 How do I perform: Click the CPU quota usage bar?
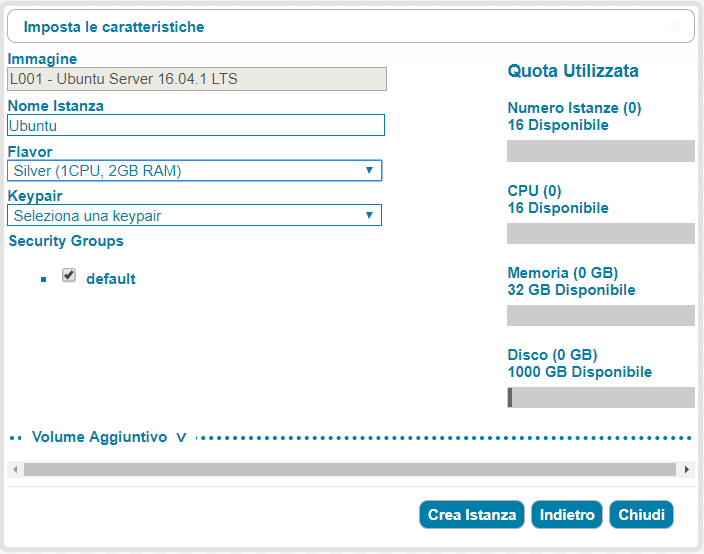click(601, 233)
